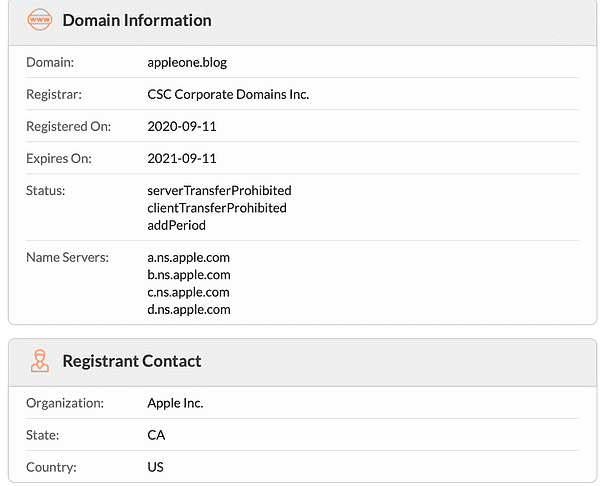Click name server b.ns.apple.com

189,275
